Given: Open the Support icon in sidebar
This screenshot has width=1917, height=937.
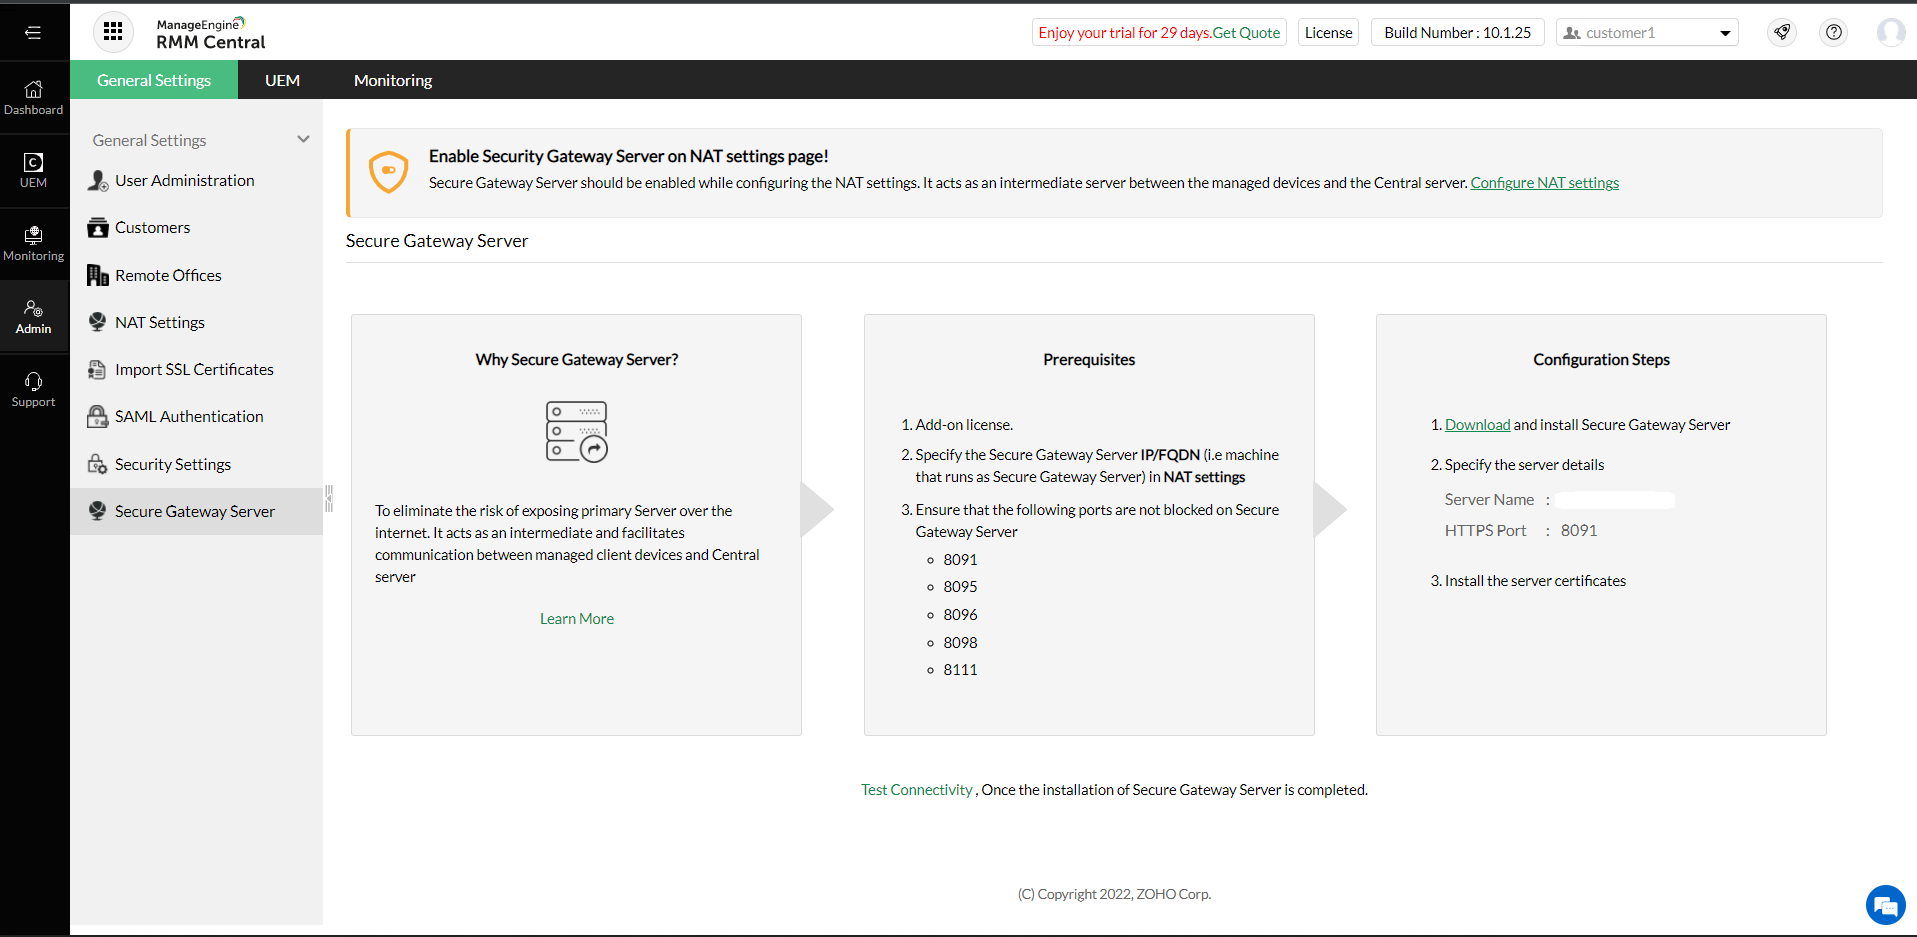Looking at the screenshot, I should click(x=34, y=388).
